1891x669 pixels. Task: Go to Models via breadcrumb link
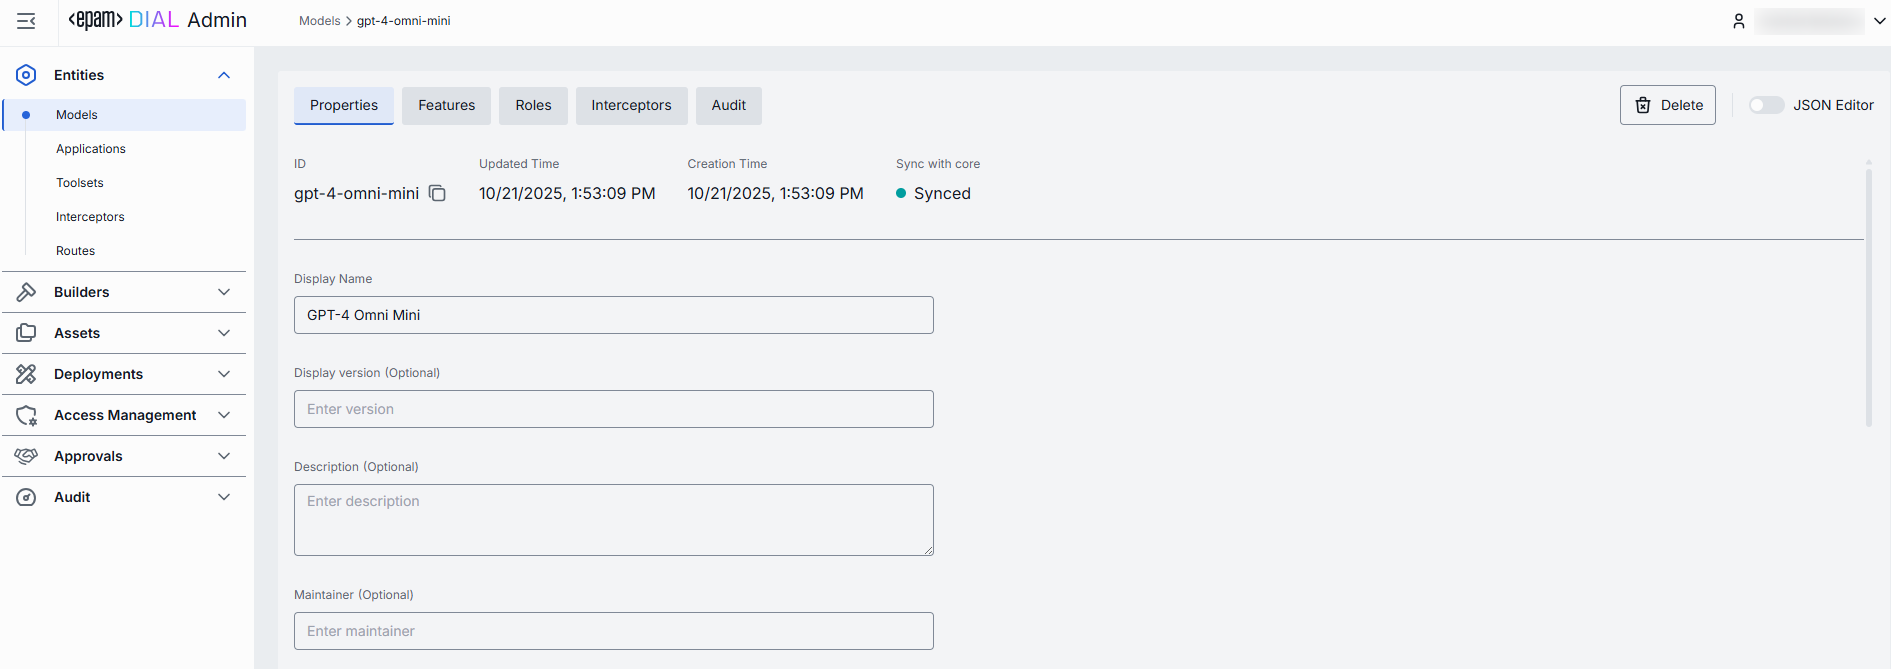(x=319, y=21)
